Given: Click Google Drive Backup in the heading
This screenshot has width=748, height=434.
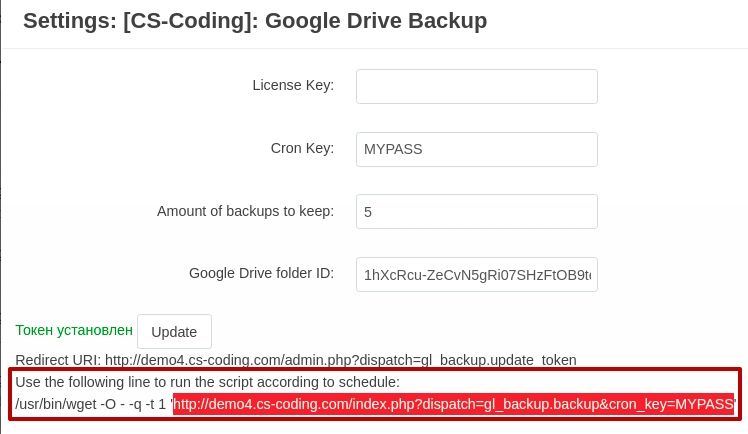Looking at the screenshot, I should [376, 21].
